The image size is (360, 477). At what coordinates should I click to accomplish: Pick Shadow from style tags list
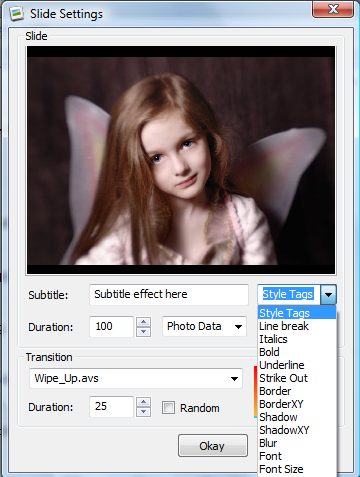pyautogui.click(x=297, y=417)
